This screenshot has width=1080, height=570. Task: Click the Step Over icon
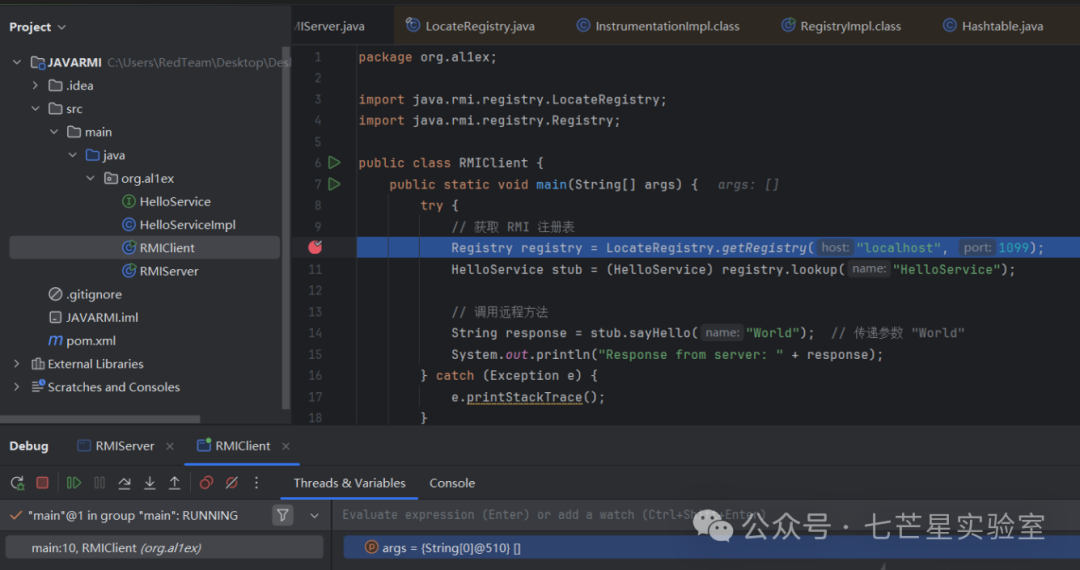[x=125, y=483]
